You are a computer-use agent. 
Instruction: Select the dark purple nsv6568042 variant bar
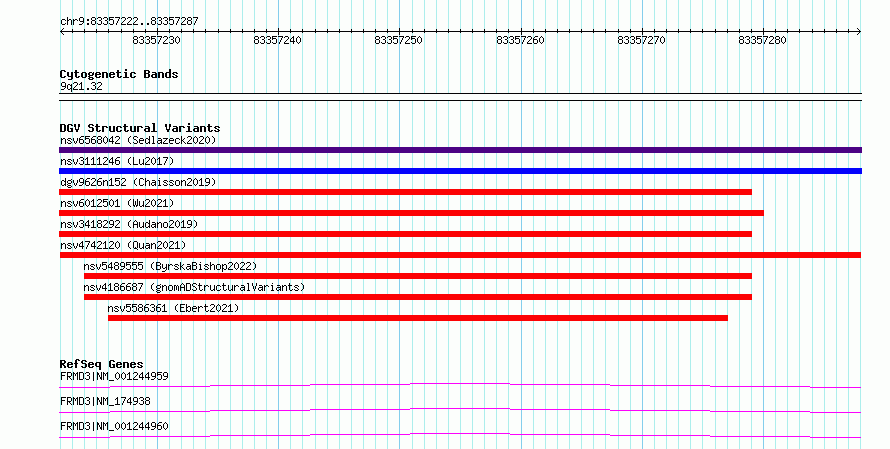[x=460, y=150]
